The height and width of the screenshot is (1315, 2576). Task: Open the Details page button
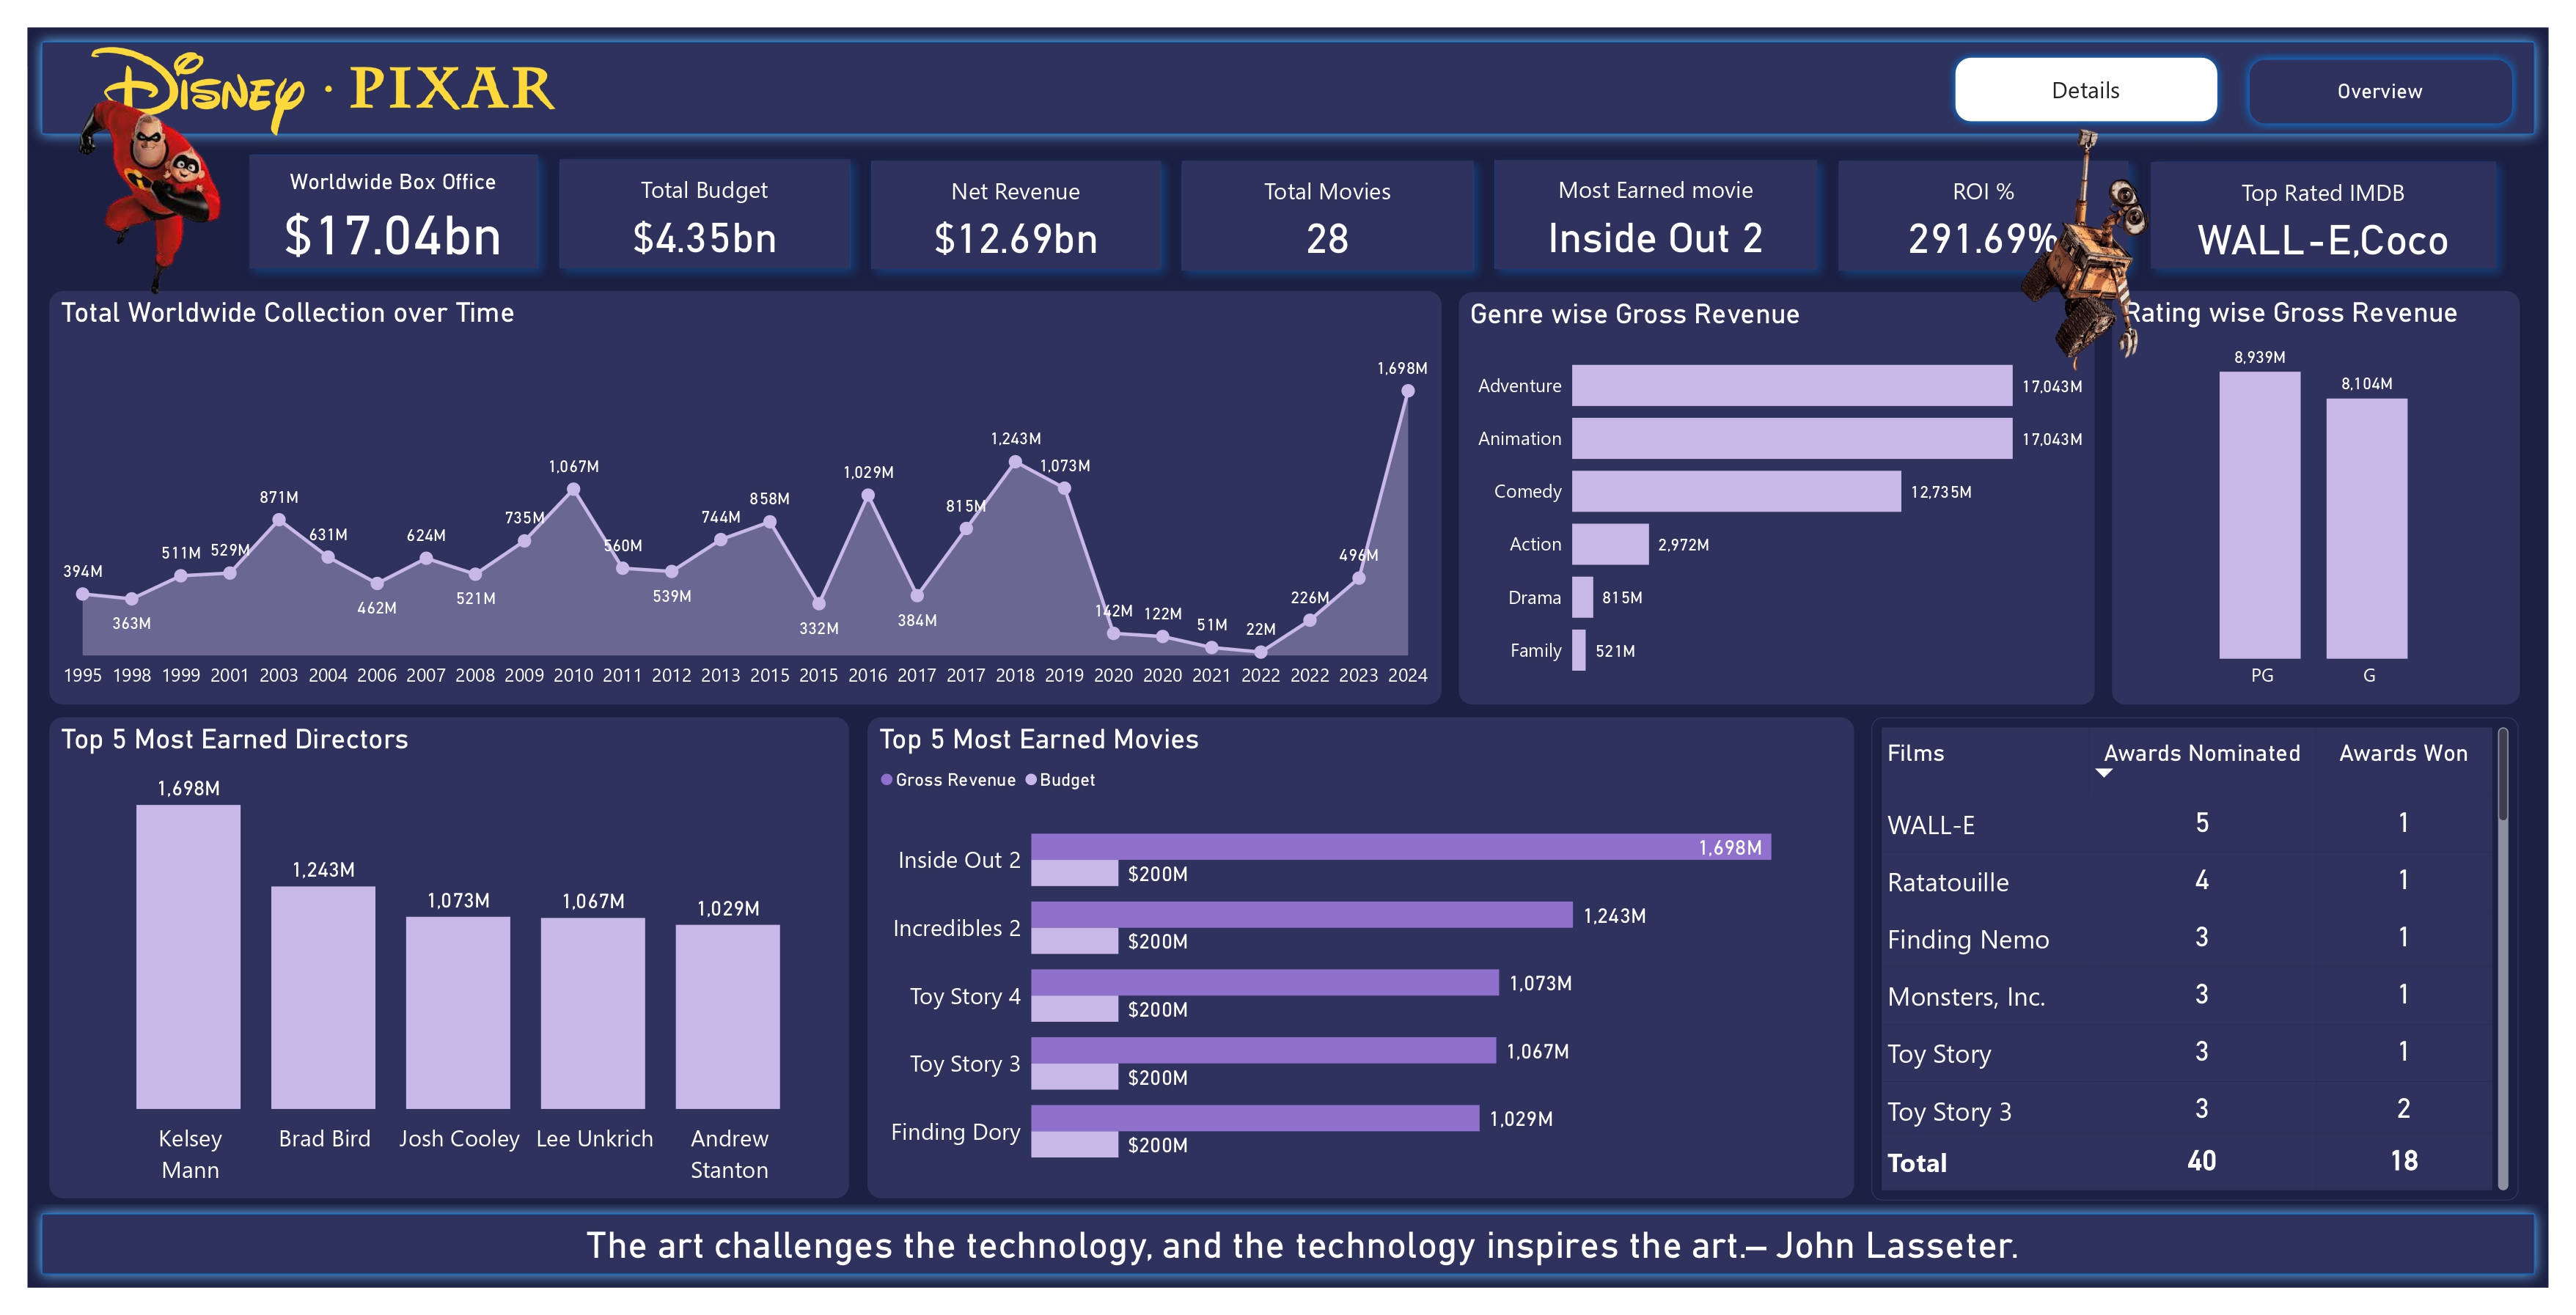(2085, 90)
